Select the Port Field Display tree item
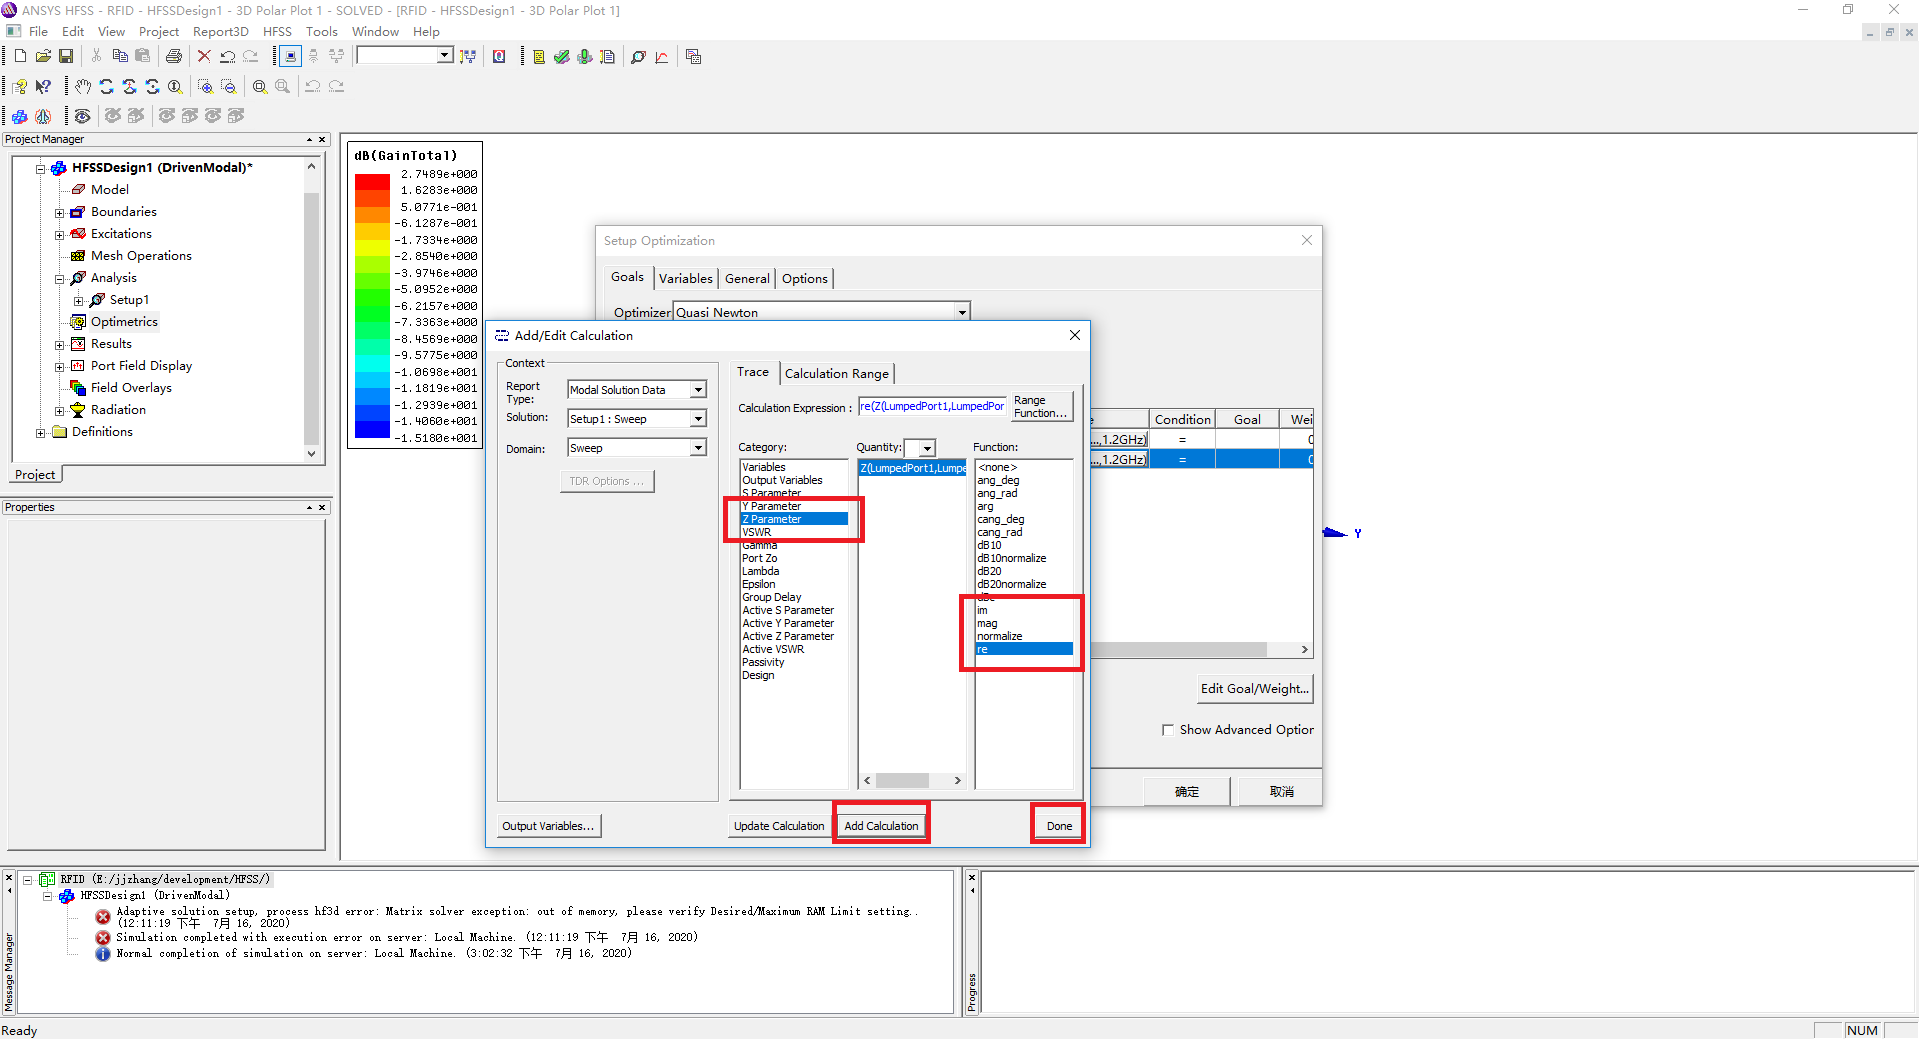The image size is (1919, 1039). pos(141,366)
